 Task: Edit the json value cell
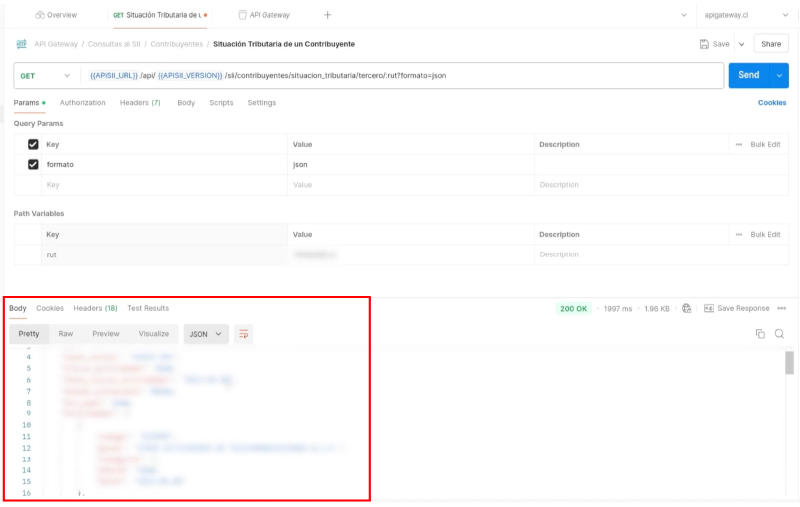click(x=411, y=165)
